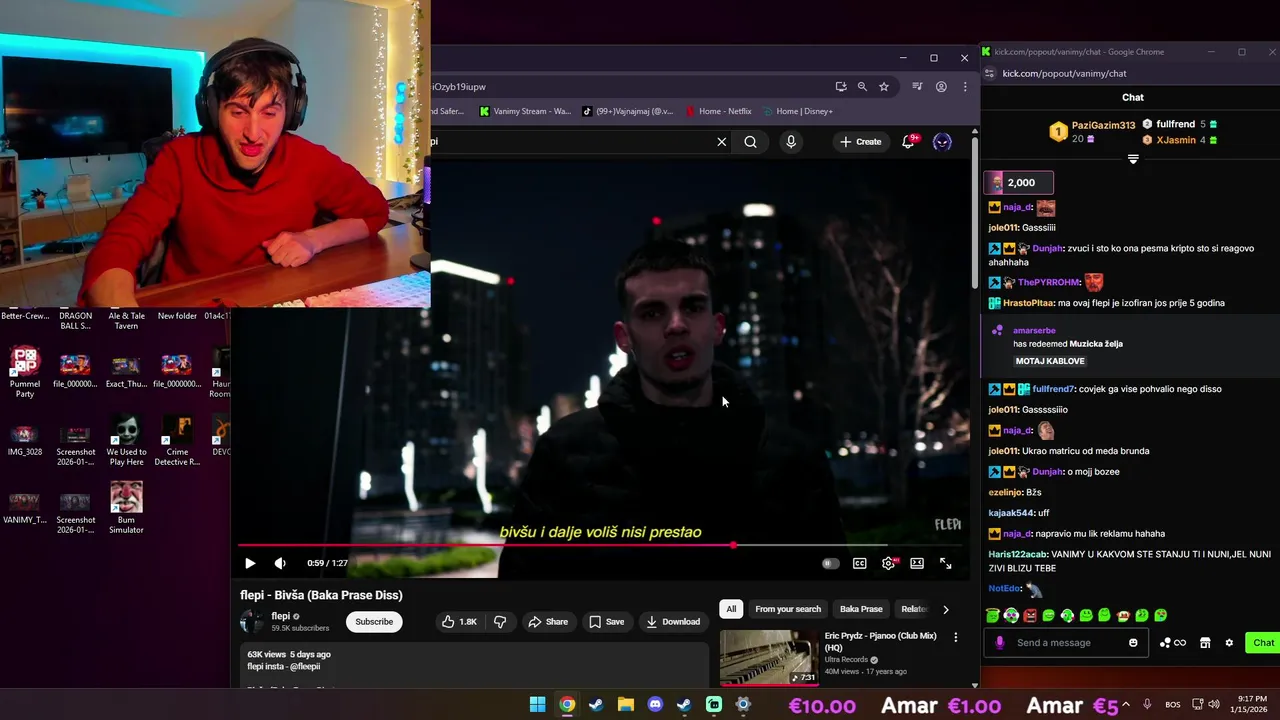Open Chrome install/cast icon in address bar

click(841, 87)
